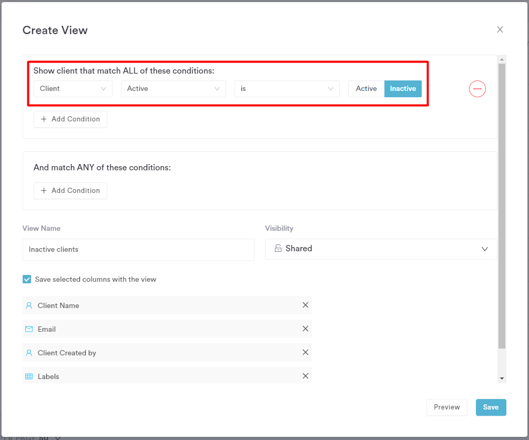
Task: Remove the Labels column with its X
Action: coord(305,376)
